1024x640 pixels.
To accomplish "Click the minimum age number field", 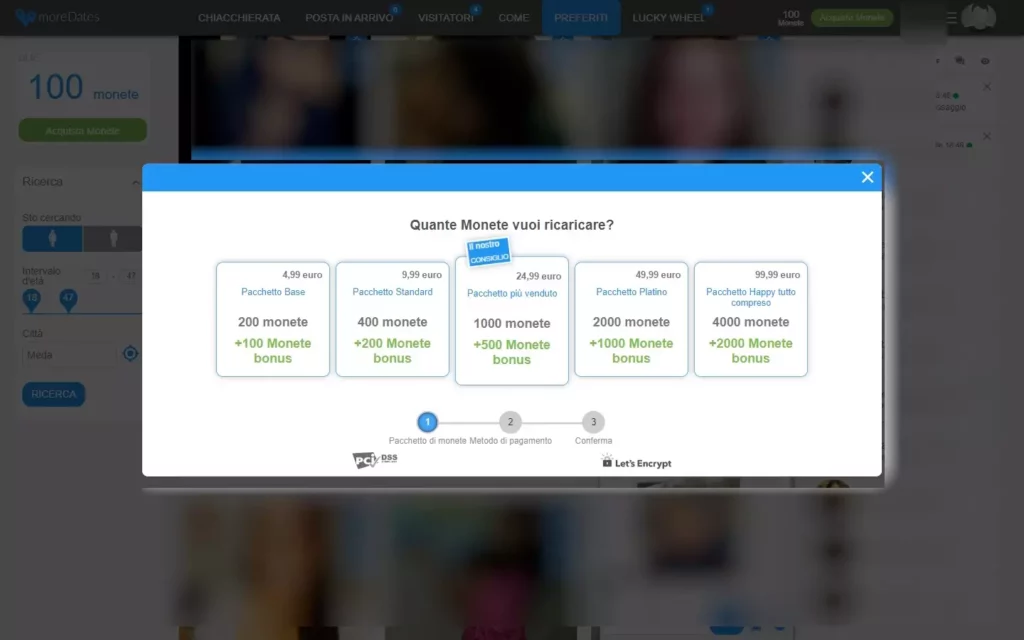I will [95, 276].
